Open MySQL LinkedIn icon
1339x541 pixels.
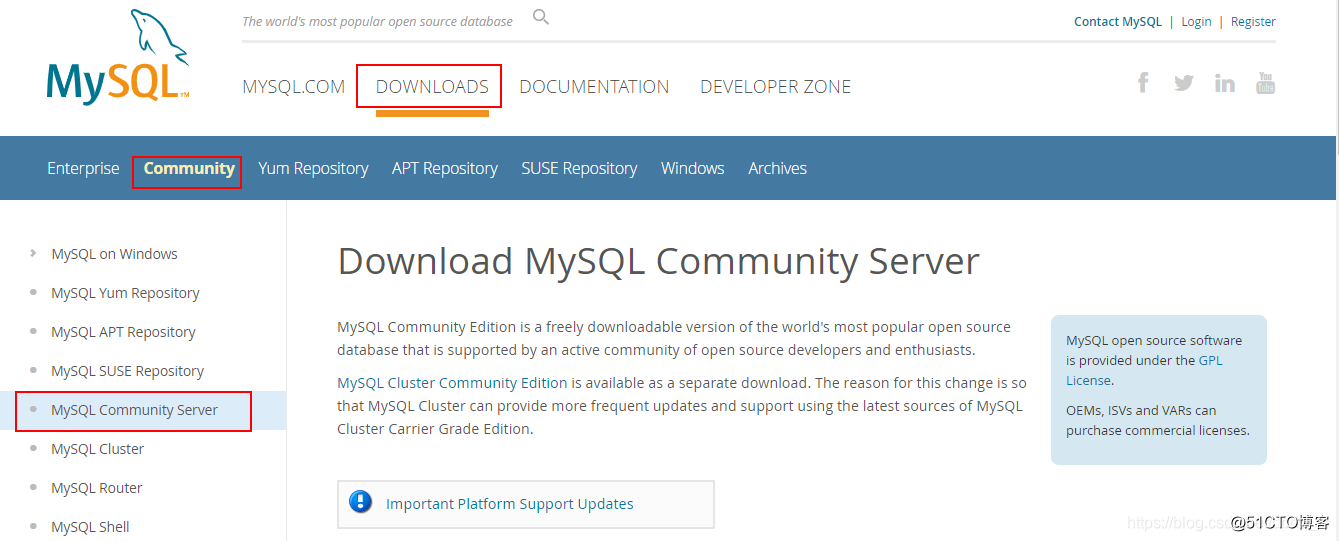click(x=1225, y=83)
